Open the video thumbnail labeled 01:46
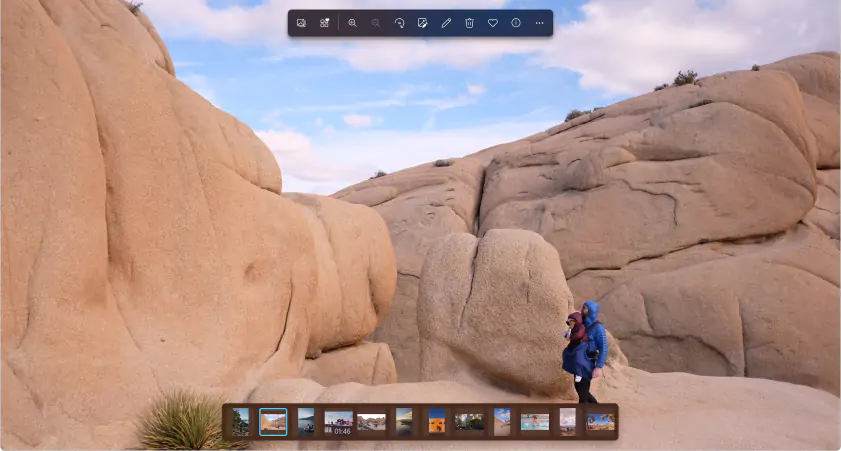The width and height of the screenshot is (841, 451). tap(339, 423)
